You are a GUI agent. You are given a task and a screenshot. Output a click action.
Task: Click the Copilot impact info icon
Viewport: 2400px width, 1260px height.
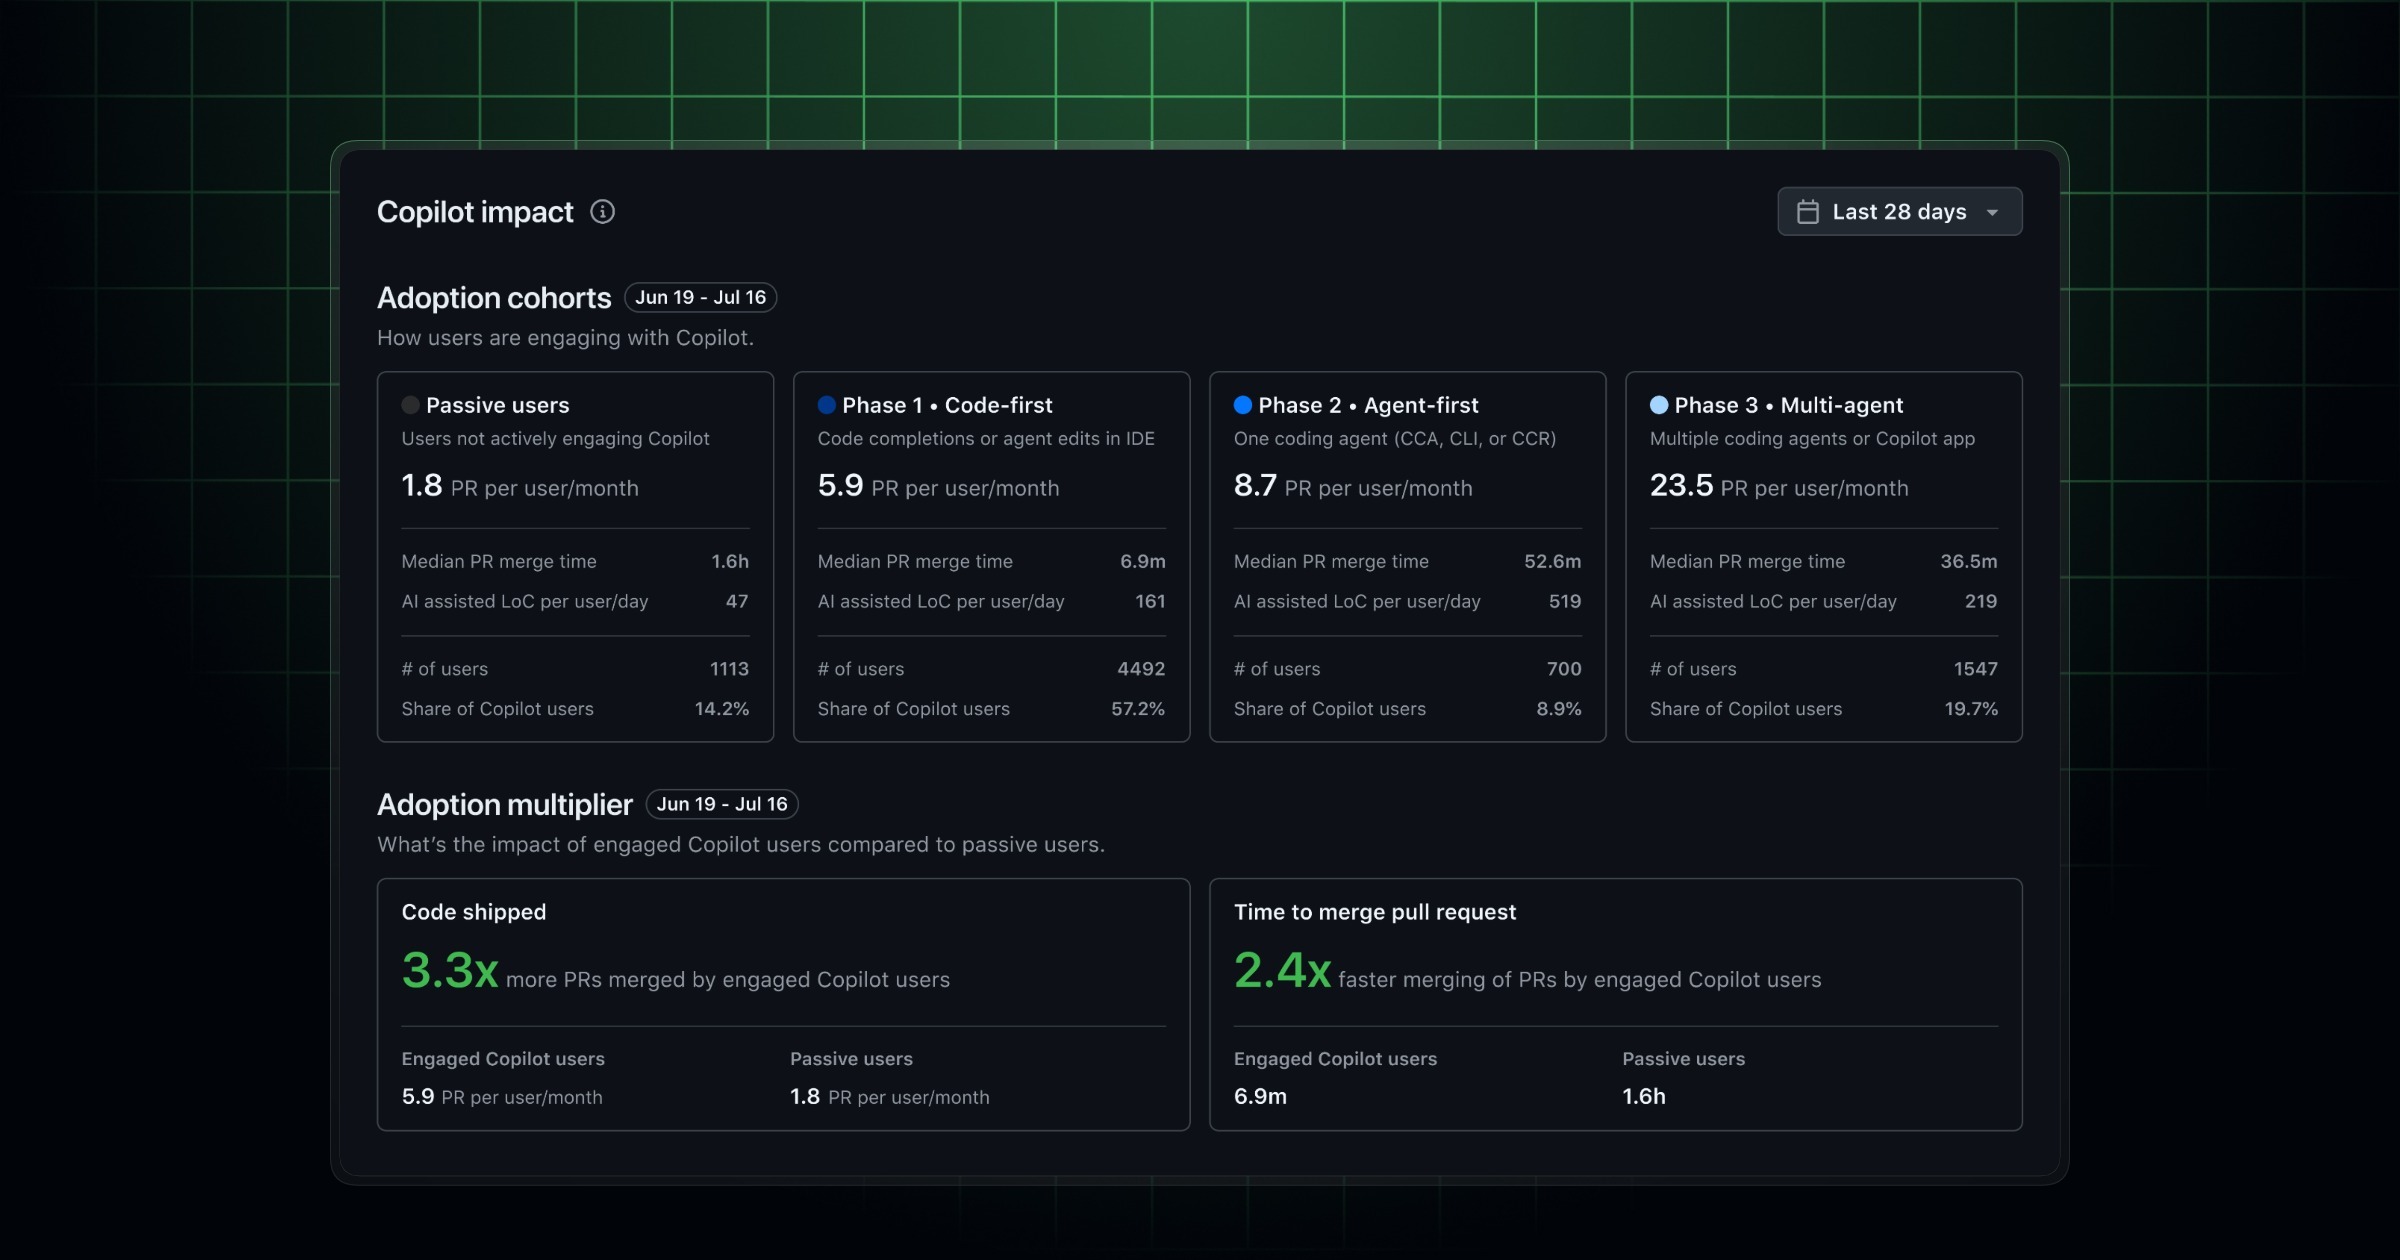point(602,212)
